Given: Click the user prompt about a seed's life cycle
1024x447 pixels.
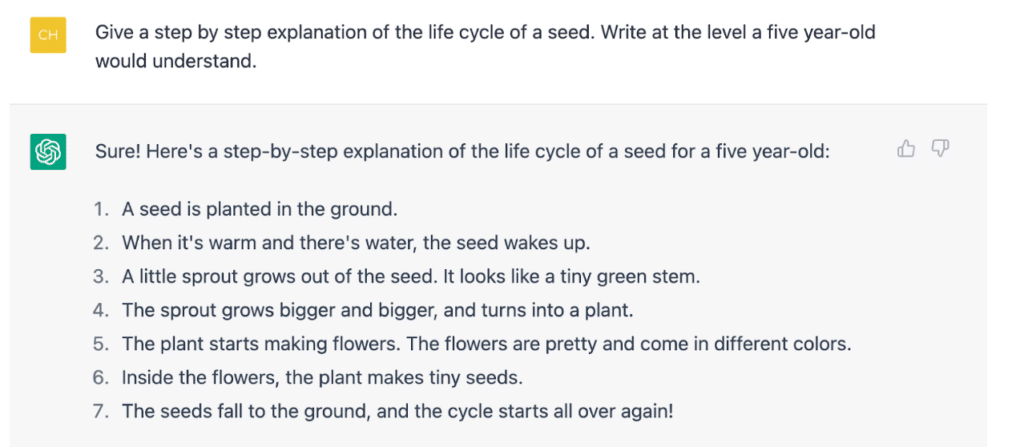Looking at the screenshot, I should [485, 47].
